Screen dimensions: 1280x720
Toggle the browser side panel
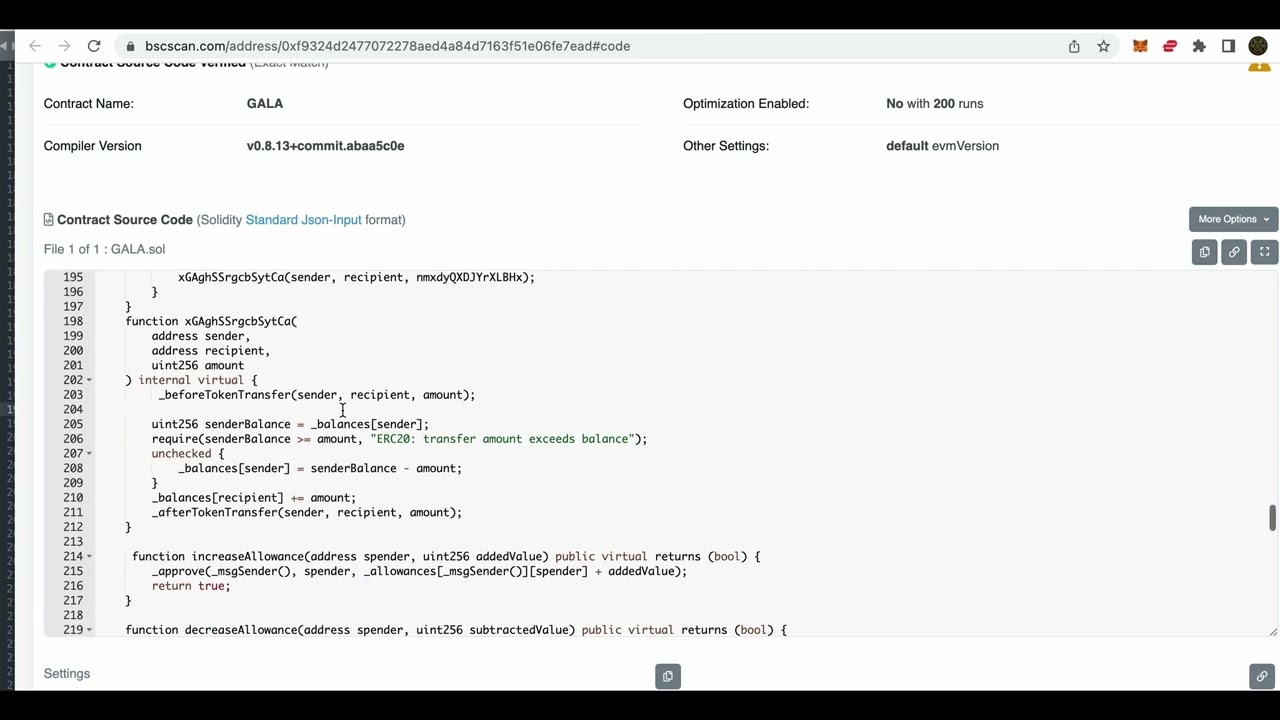(x=1229, y=46)
